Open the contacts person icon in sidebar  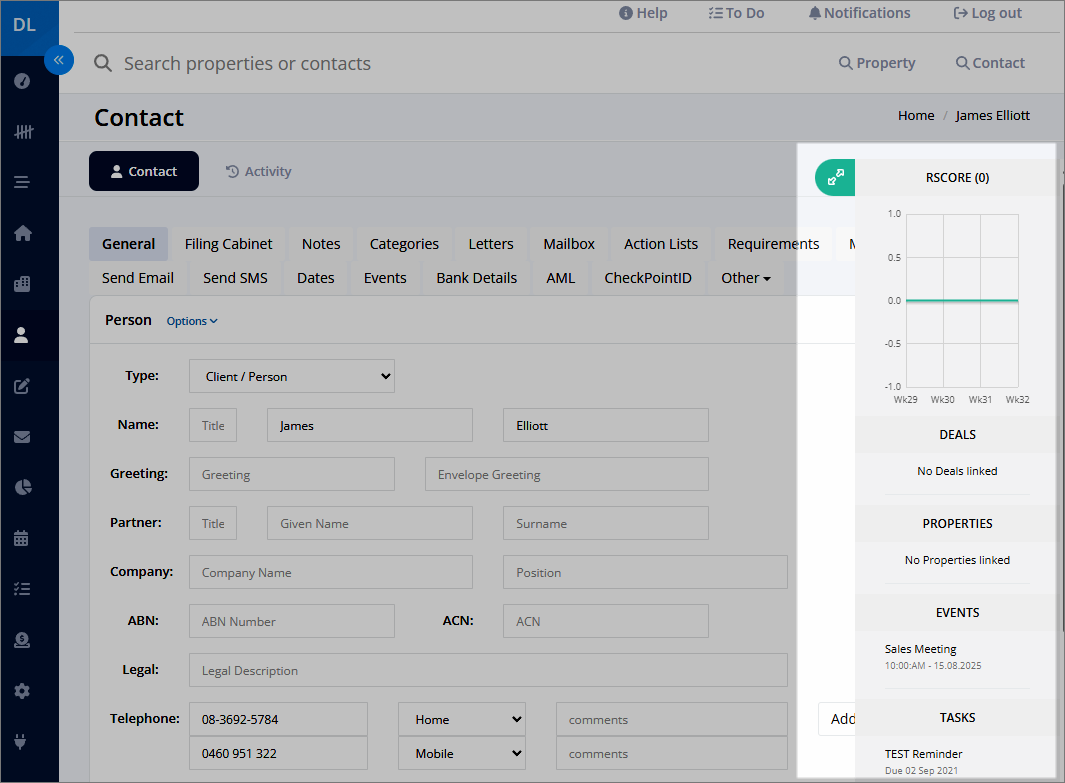(22, 335)
